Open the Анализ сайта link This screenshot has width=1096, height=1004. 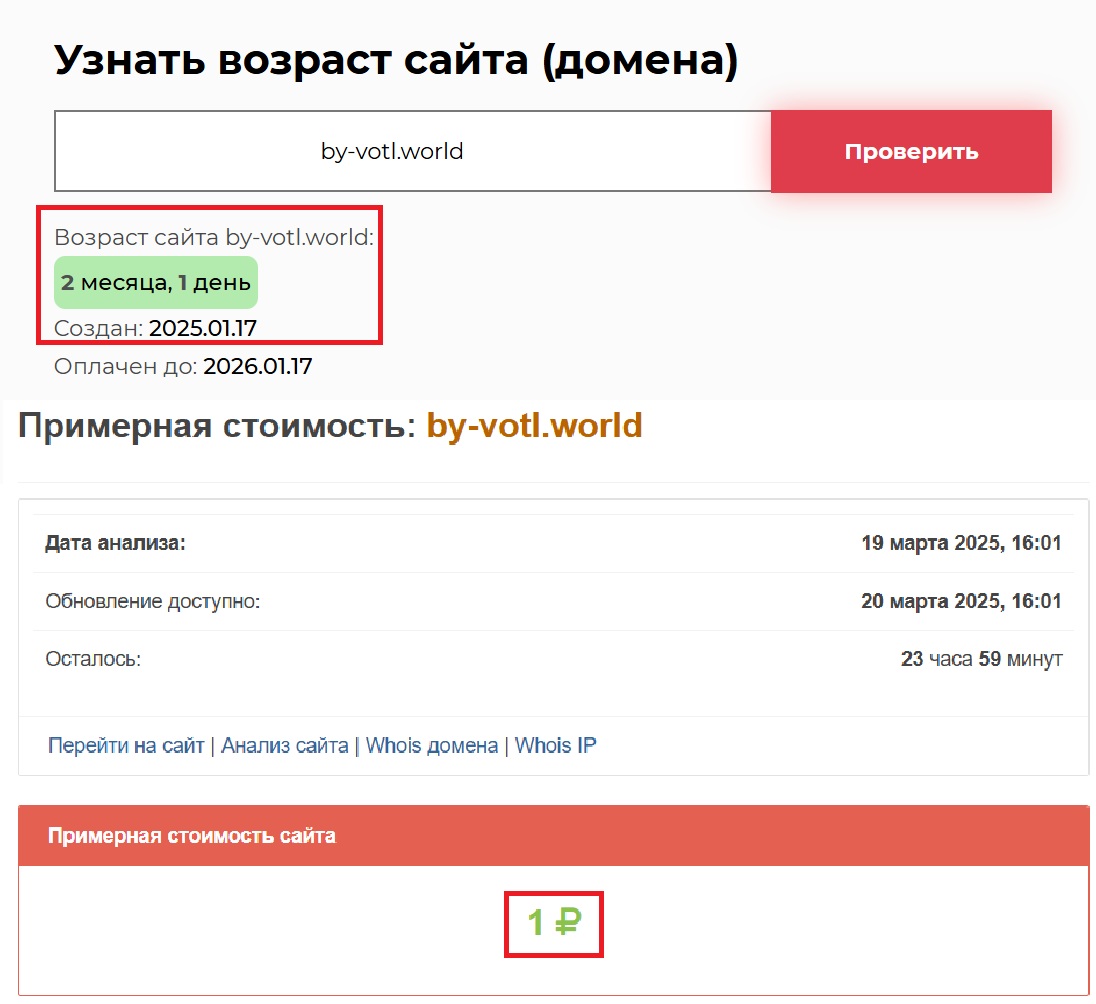click(x=285, y=745)
